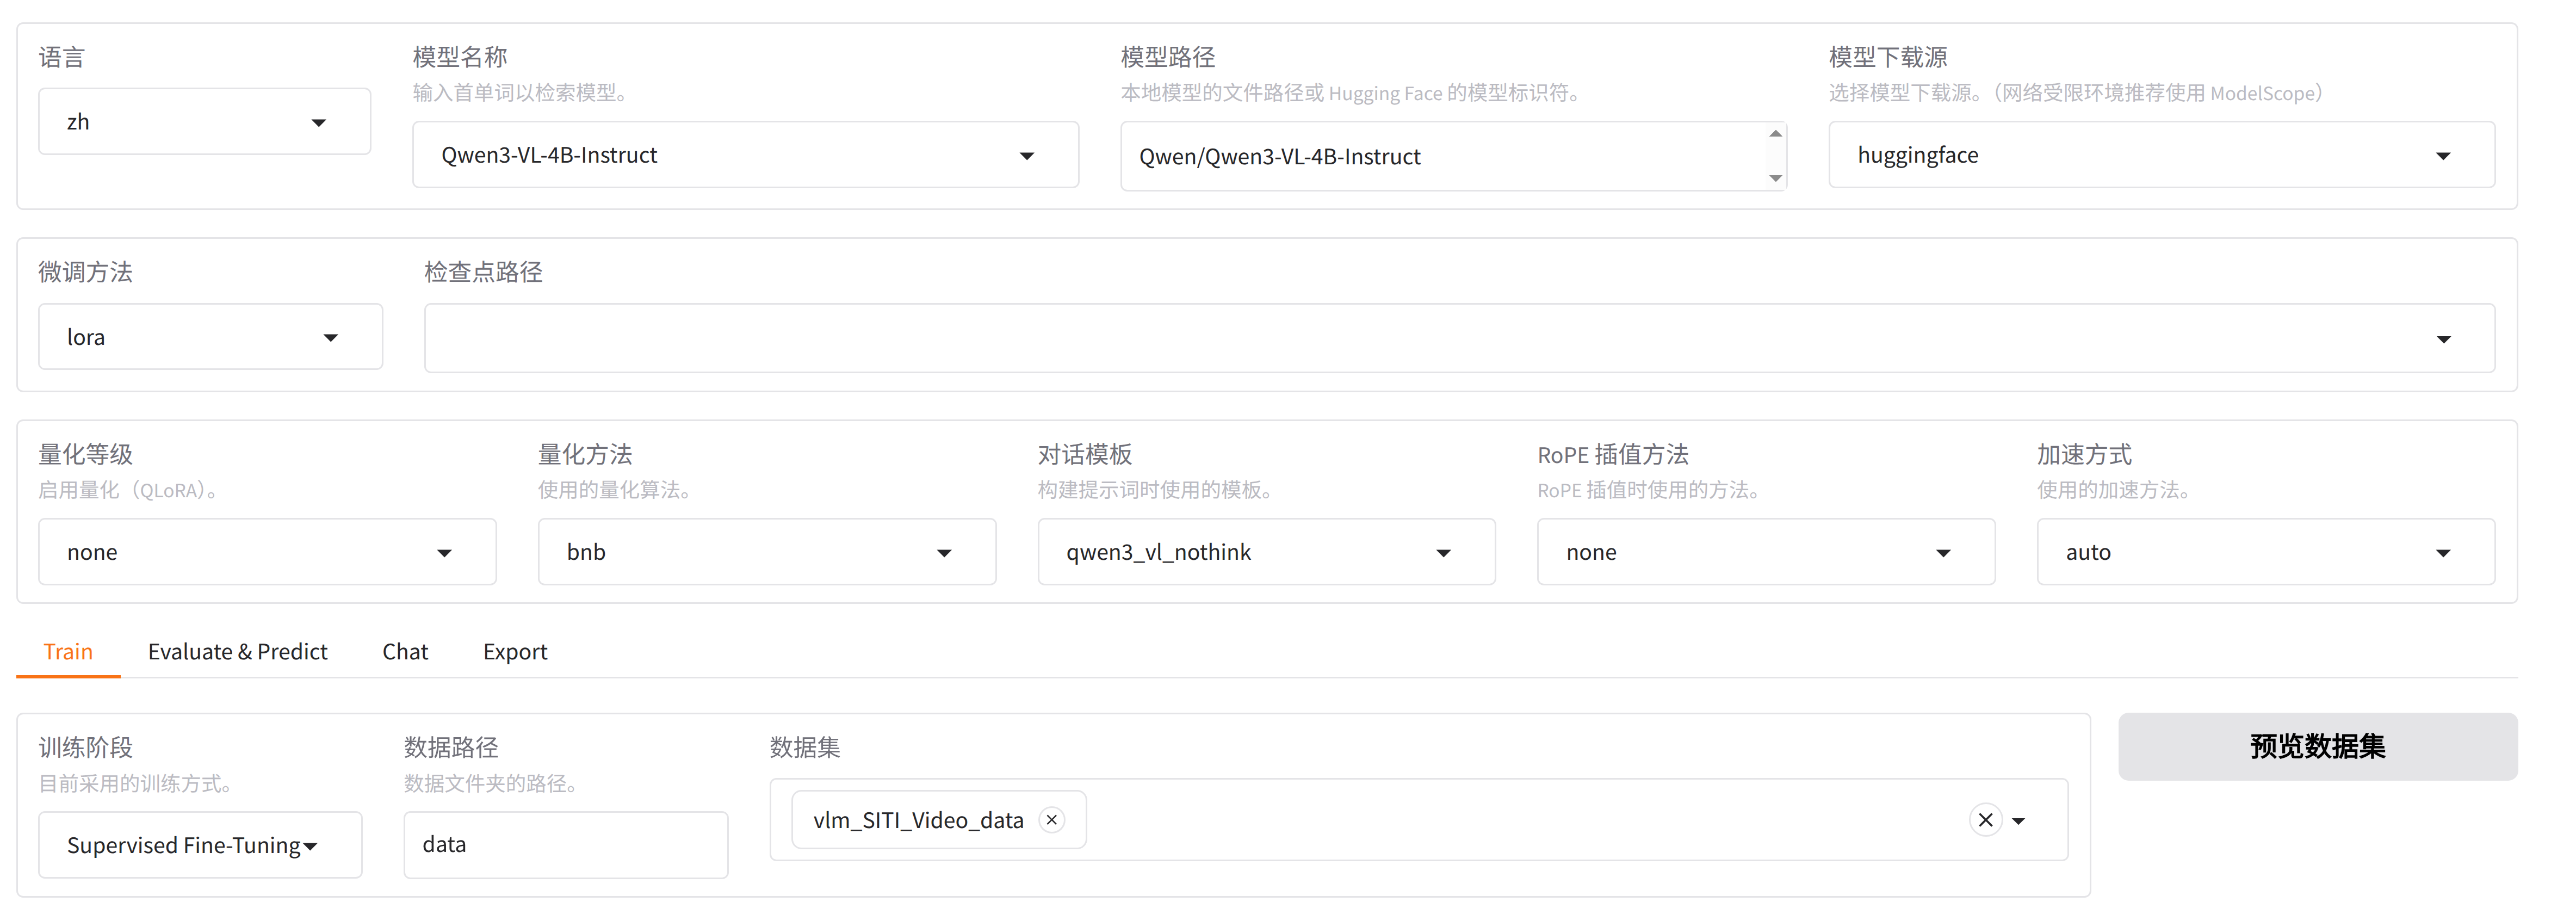Remove vlm_SITI_Video_data tag from dataset
2576x908 pixels.
[1051, 820]
